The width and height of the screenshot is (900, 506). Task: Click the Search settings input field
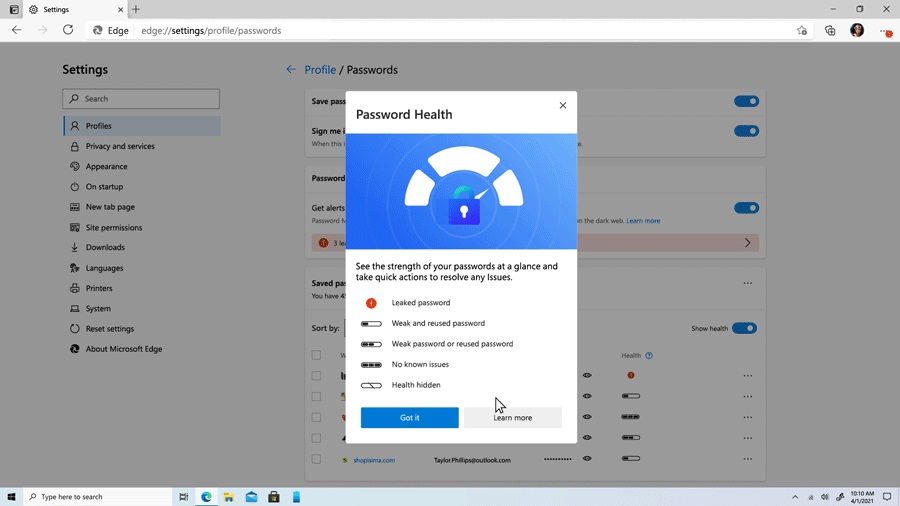[141, 99]
